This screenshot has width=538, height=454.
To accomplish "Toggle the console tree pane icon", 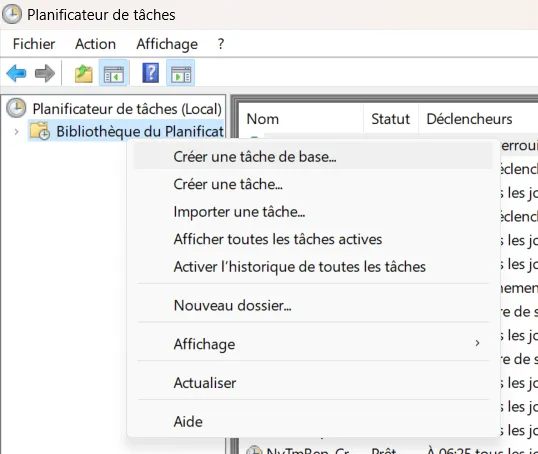I will pos(114,73).
